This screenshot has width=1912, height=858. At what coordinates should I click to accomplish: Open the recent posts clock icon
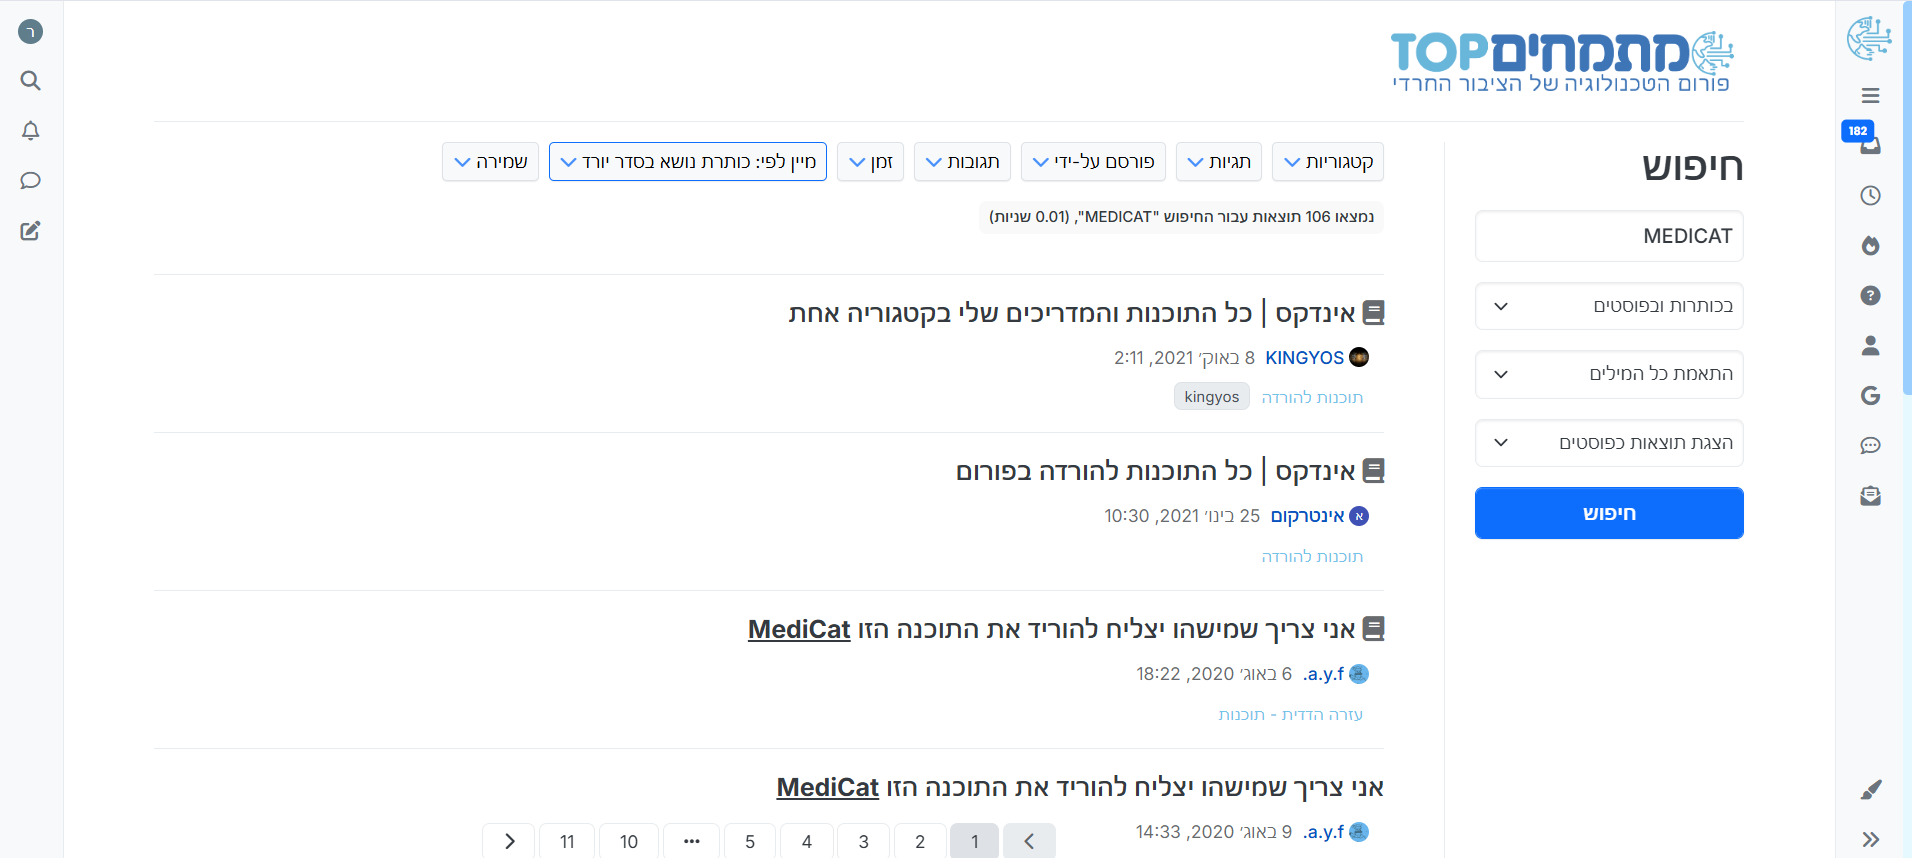[x=1870, y=196]
